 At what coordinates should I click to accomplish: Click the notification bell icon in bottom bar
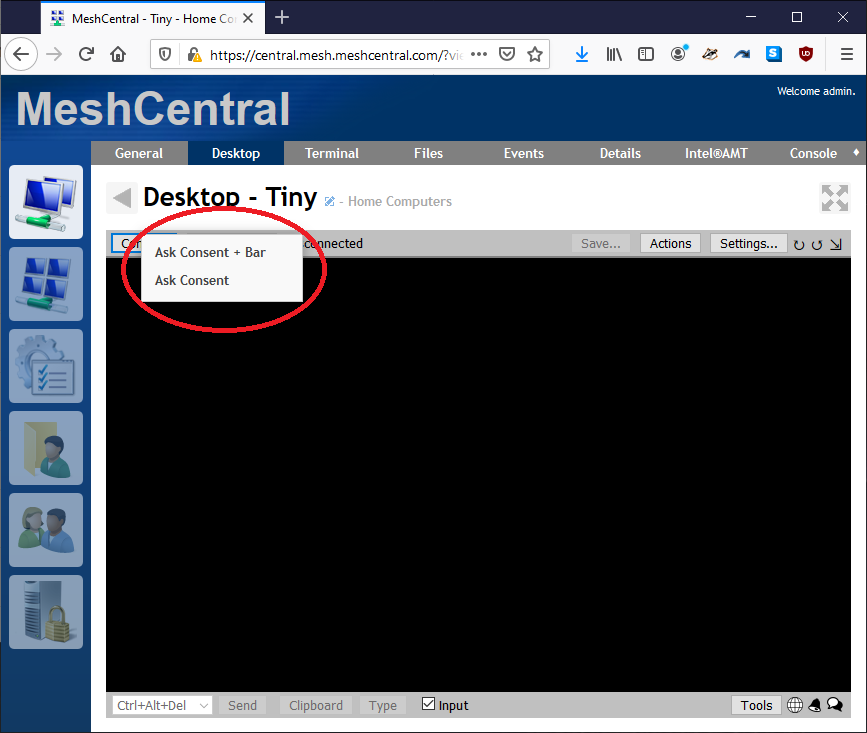point(814,705)
